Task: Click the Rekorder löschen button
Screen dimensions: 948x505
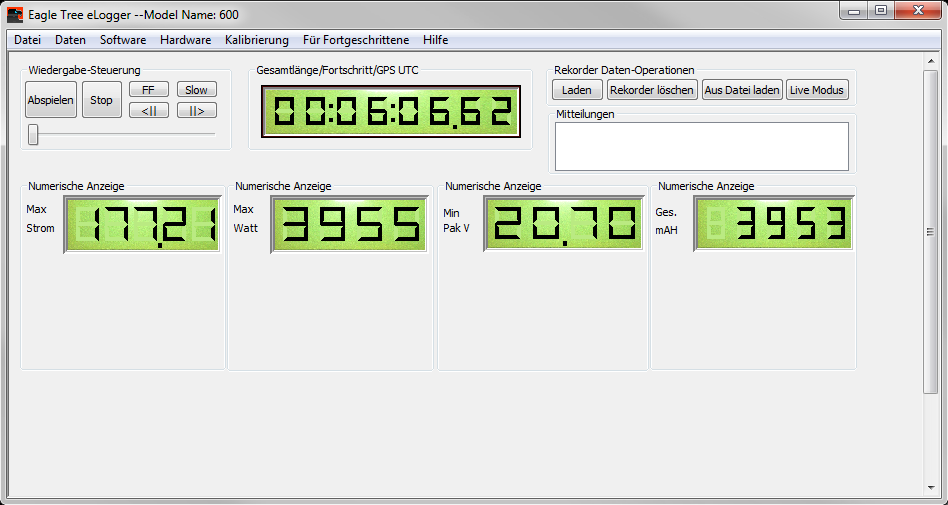Action: [x=652, y=90]
